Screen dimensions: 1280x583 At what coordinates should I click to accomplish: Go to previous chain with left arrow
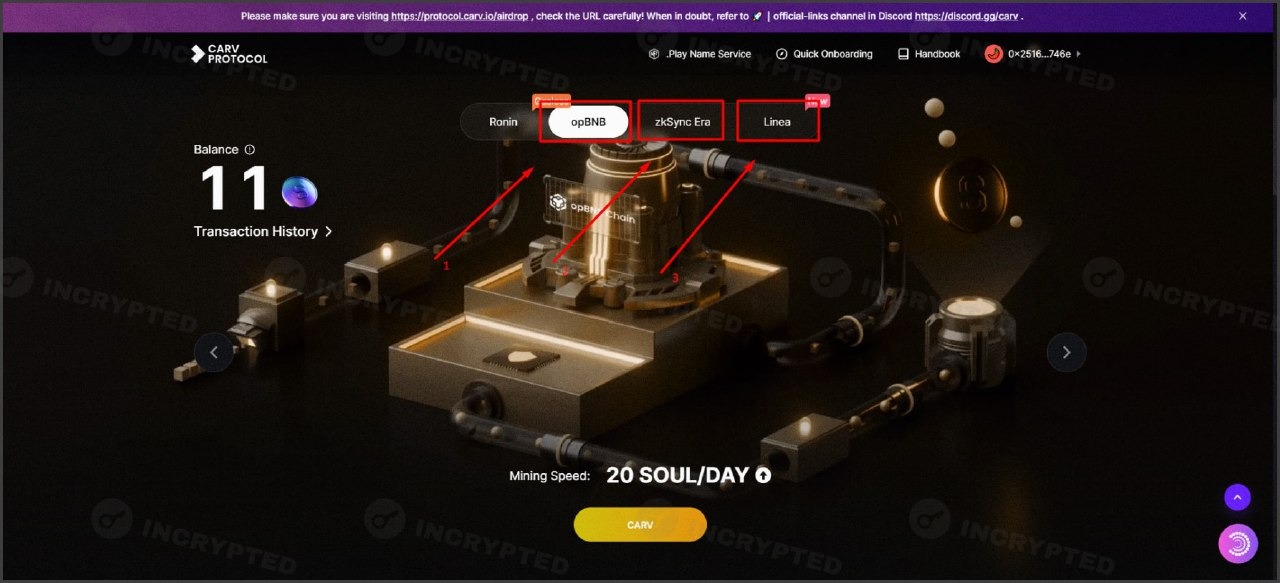coord(214,352)
